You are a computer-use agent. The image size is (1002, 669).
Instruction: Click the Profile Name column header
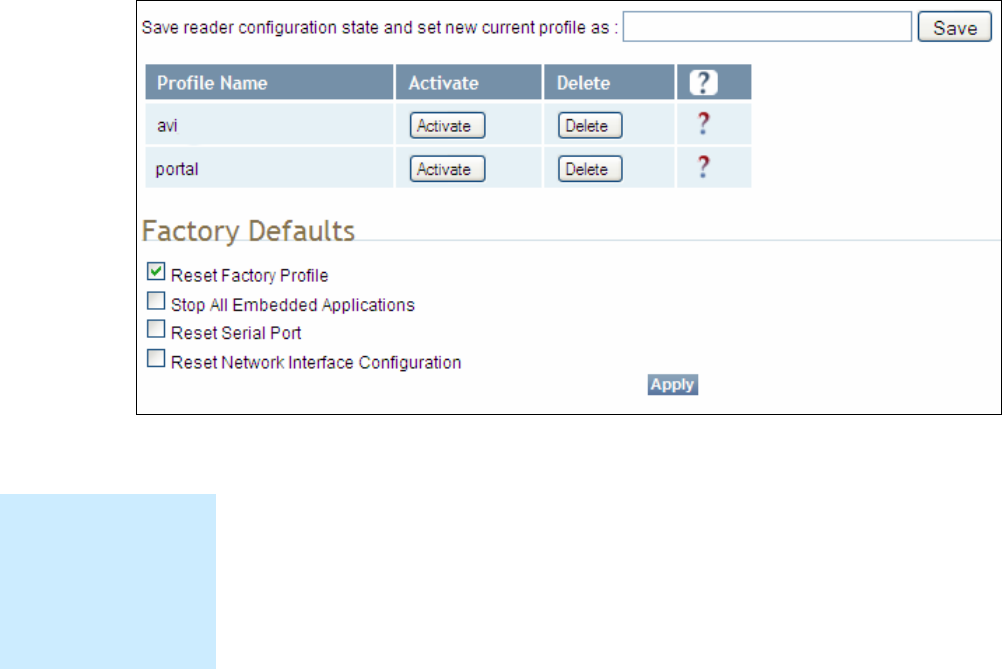[269, 82]
